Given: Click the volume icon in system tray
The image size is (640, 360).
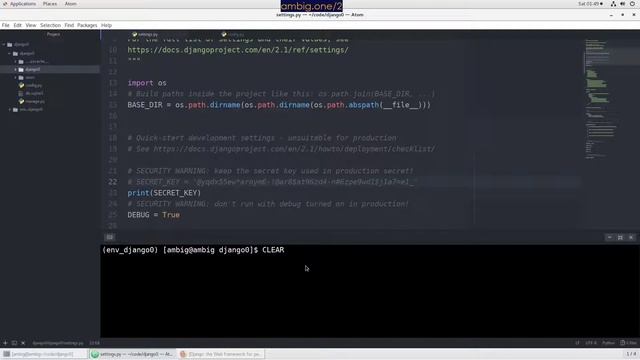Looking at the screenshot, I should point(622,4).
